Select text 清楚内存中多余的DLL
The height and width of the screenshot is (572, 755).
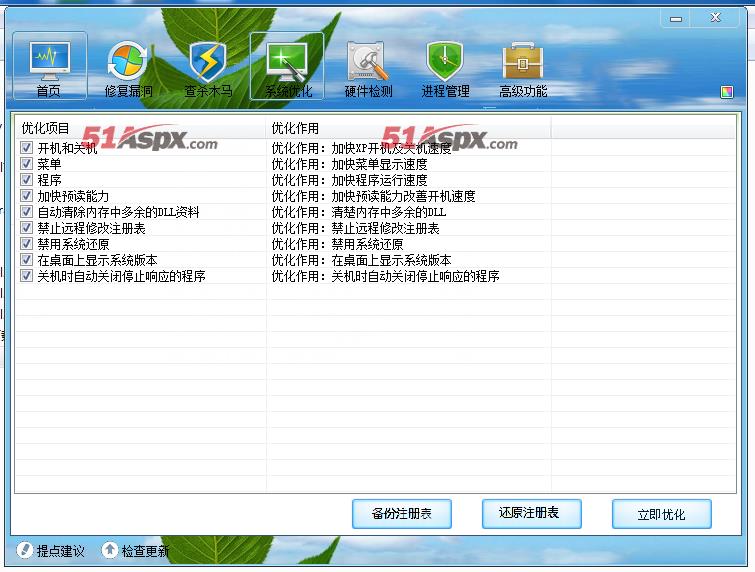(389, 212)
